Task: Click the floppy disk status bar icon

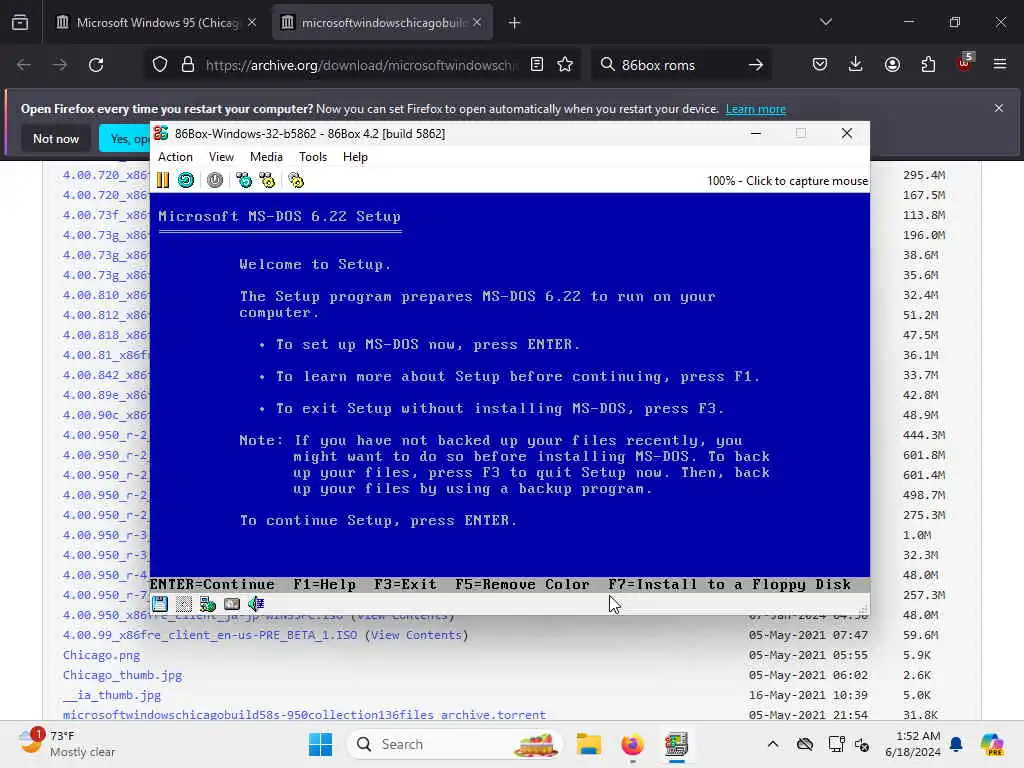Action: (160, 604)
